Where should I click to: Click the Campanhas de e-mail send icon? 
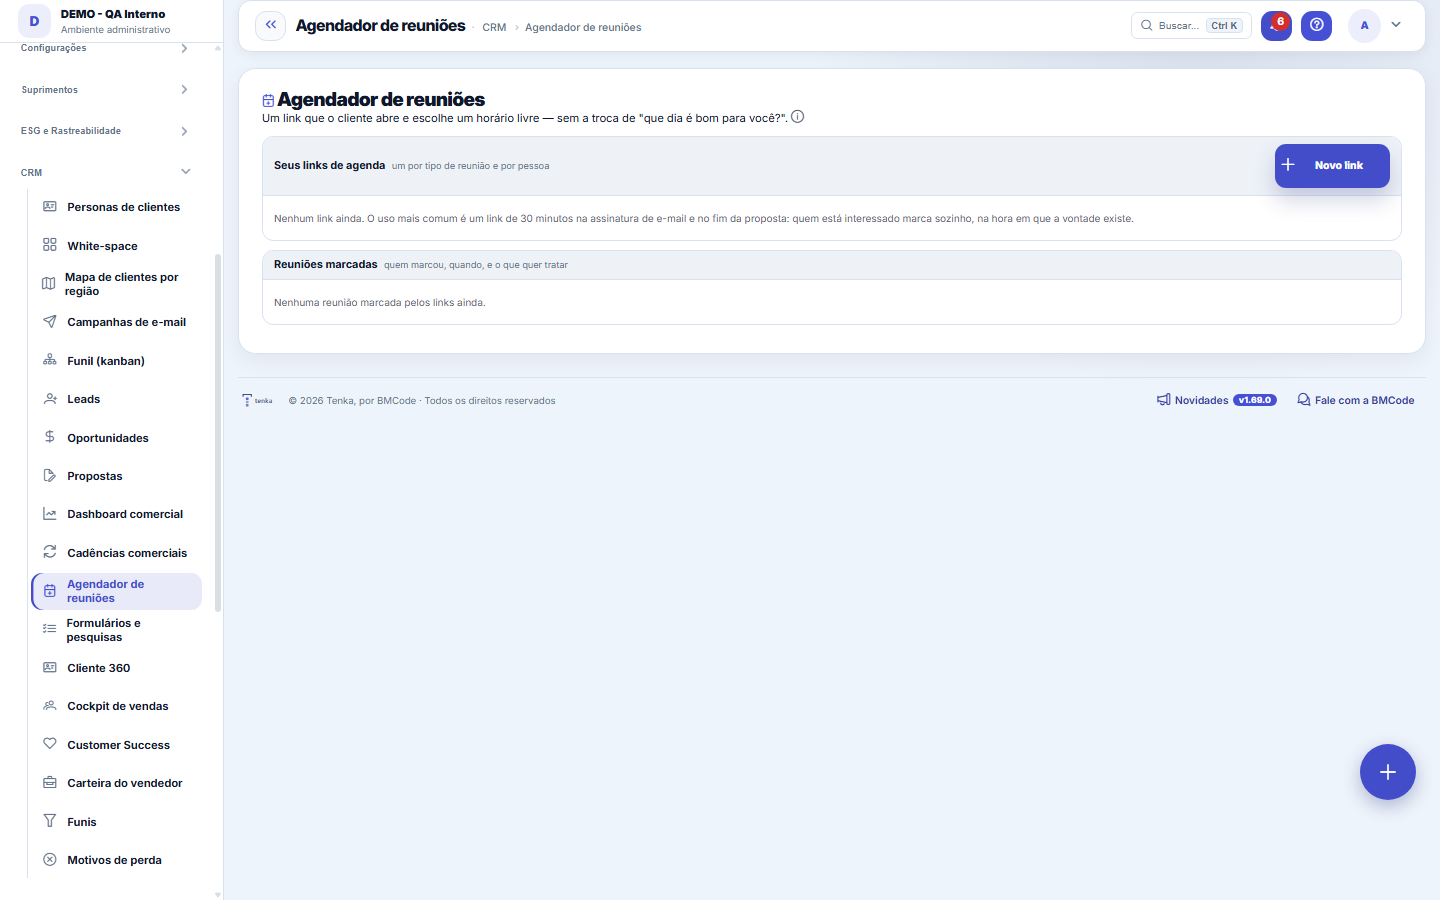[x=50, y=322]
